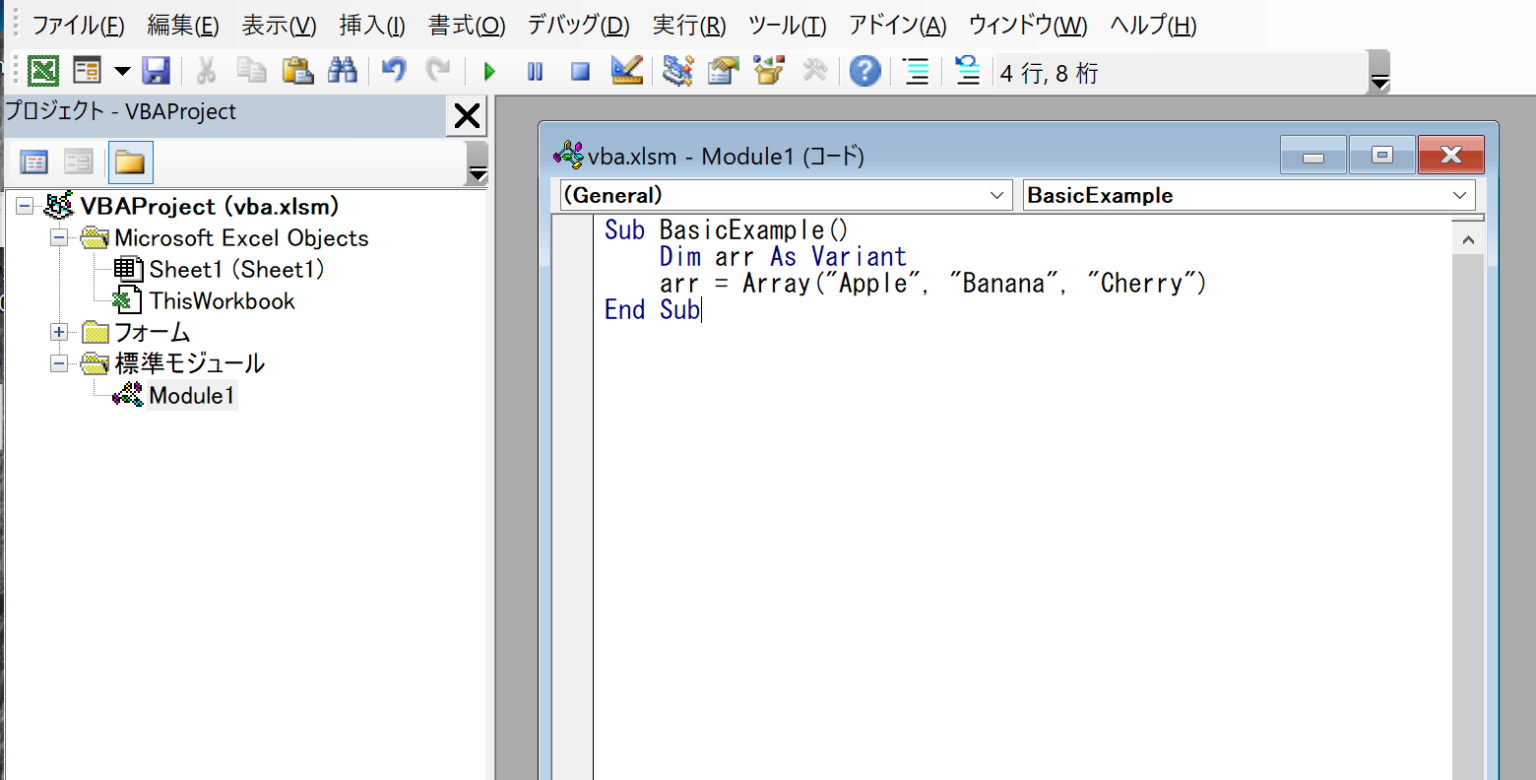
Task: Toggle Design Mode in the toolbar
Action: pyautogui.click(x=627, y=71)
